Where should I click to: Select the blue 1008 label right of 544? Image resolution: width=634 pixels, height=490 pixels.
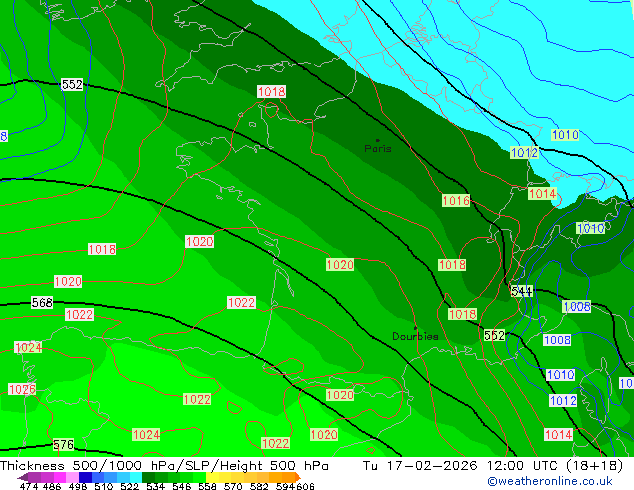(x=577, y=306)
